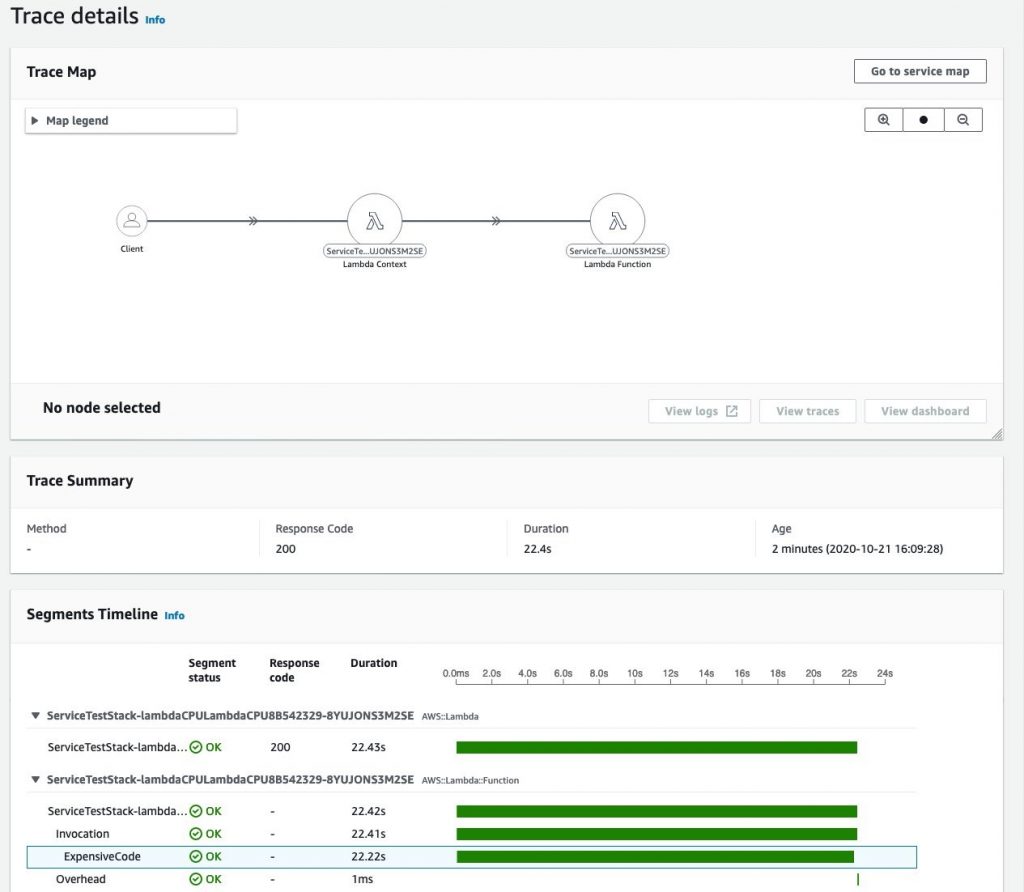Click the 200 response code in AWS::Lambda row
The image size is (1024, 892).
pos(280,747)
